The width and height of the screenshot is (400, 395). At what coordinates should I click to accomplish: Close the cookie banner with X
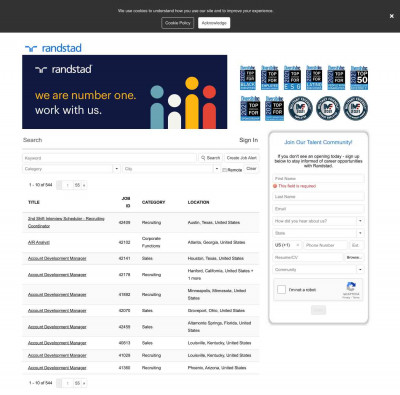pos(391,16)
